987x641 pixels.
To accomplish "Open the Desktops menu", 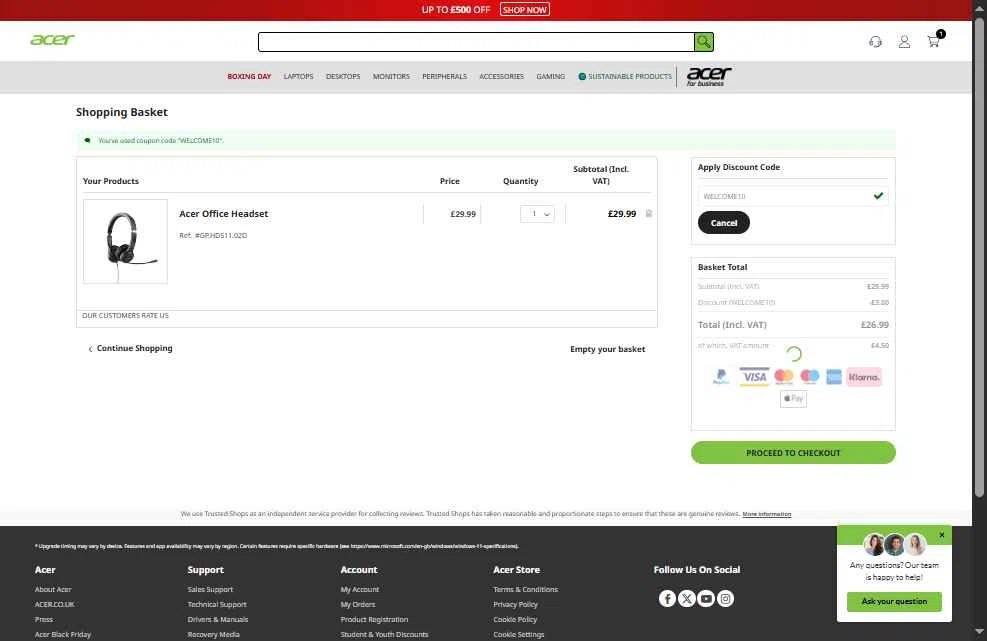I will tap(343, 76).
